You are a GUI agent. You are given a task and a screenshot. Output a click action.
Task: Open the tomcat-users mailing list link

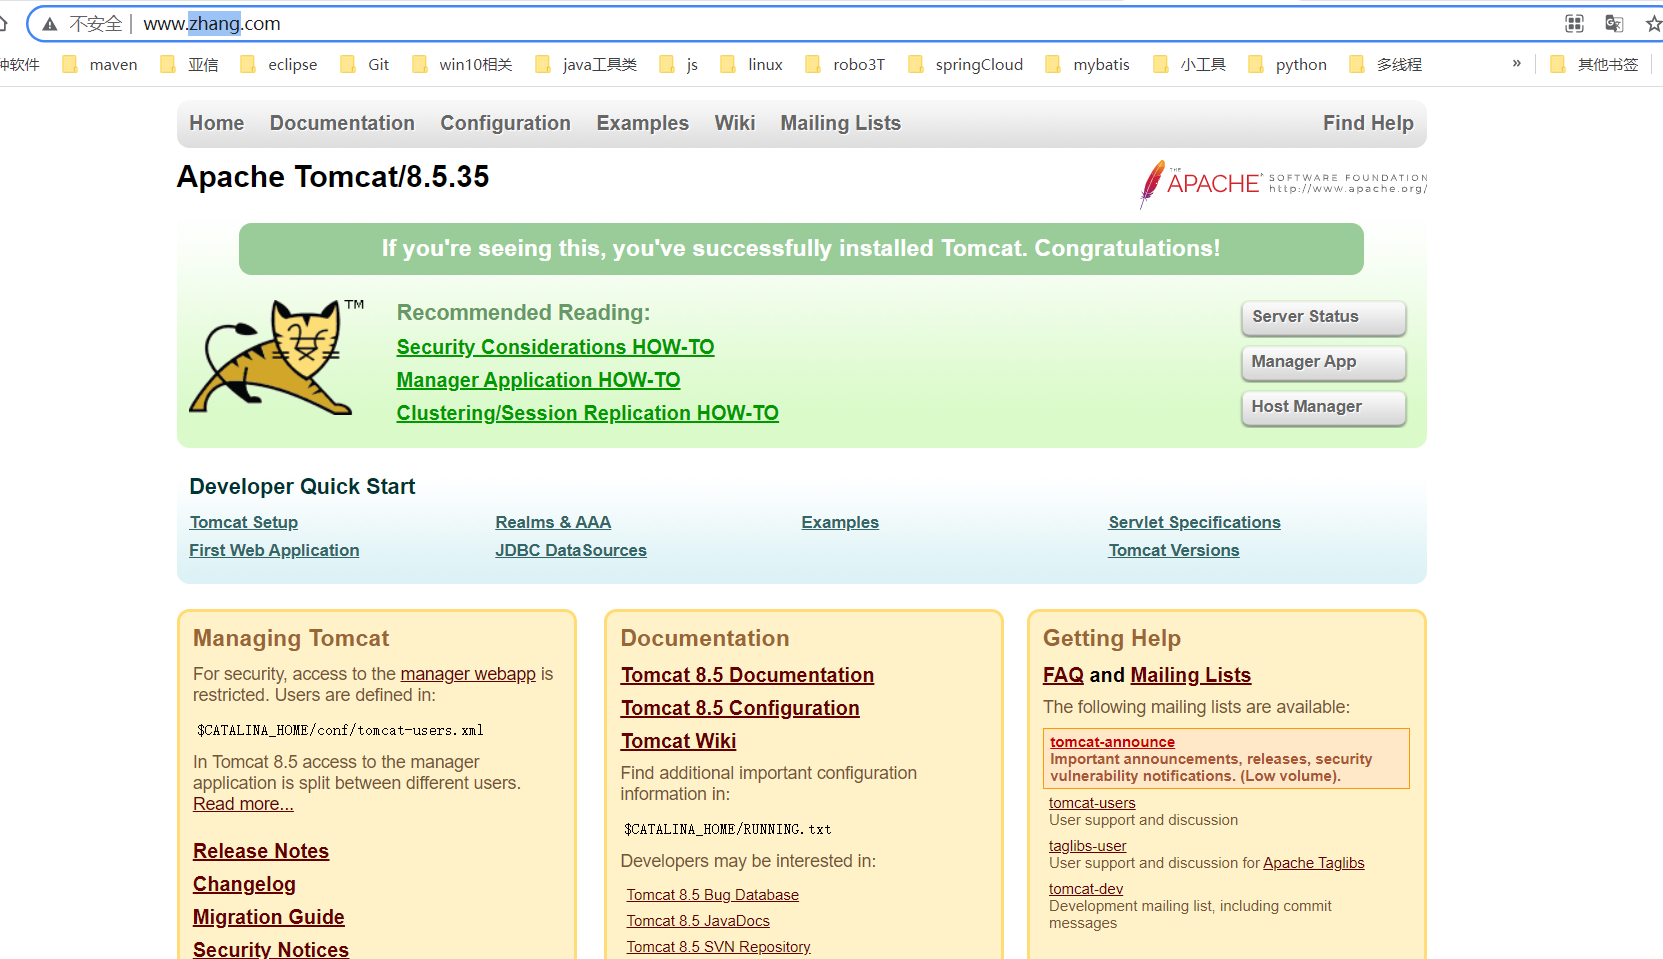pos(1092,803)
